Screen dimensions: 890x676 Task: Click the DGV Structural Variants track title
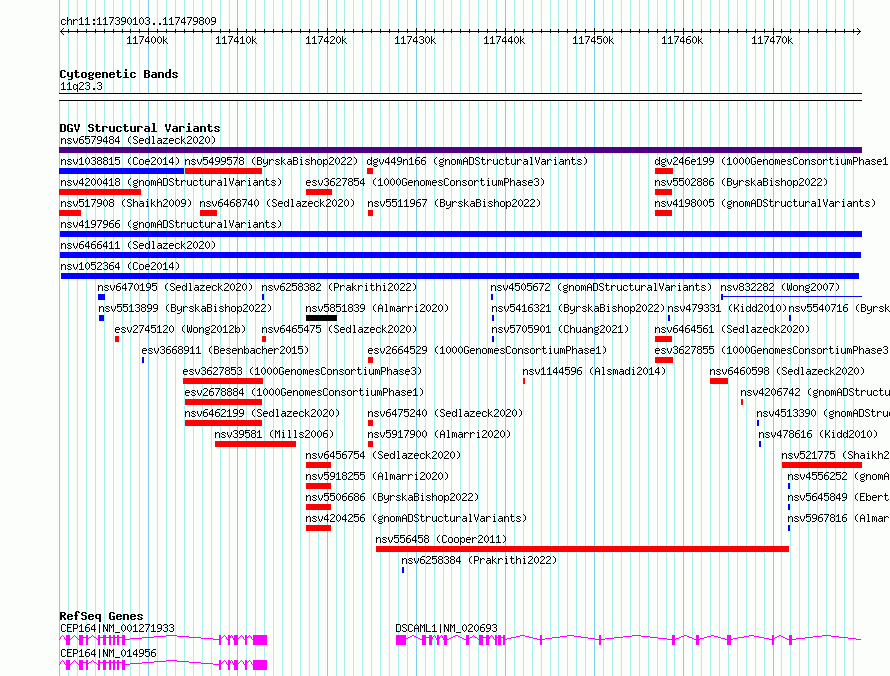point(140,128)
